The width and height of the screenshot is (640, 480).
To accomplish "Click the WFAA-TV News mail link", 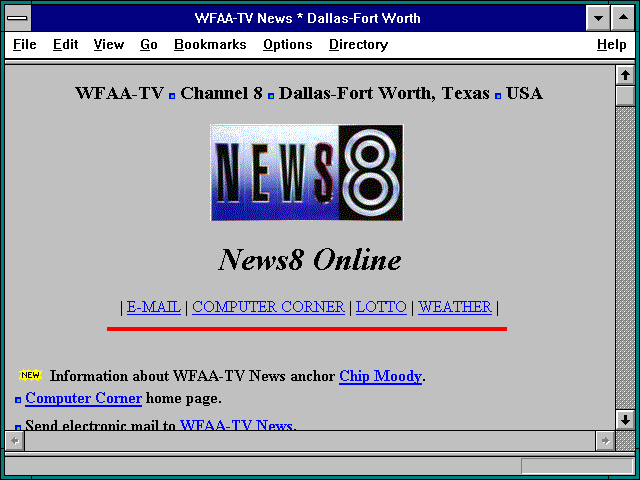I will pyautogui.click(x=236, y=424).
